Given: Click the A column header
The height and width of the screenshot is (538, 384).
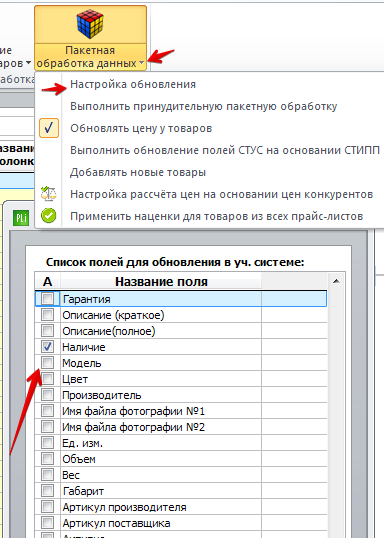Looking at the screenshot, I should 48,281.
